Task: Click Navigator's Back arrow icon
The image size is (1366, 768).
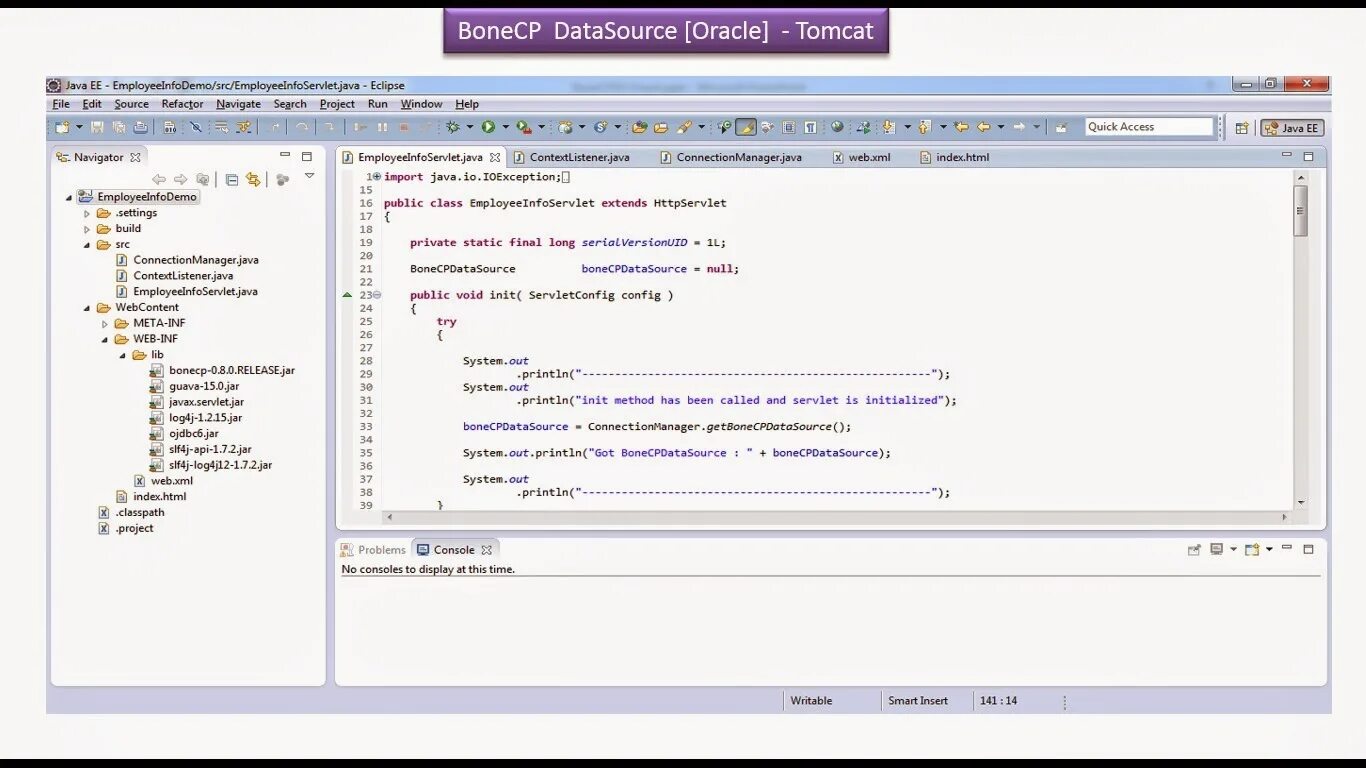Action: [159, 180]
